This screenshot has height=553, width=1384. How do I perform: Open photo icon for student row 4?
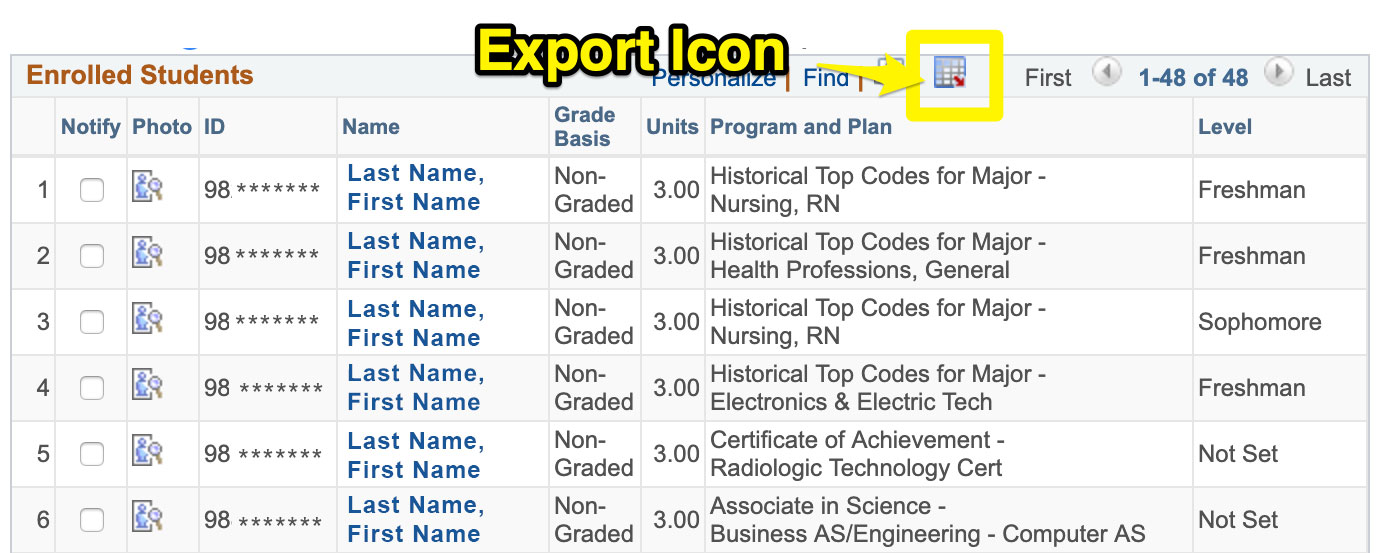coord(147,386)
